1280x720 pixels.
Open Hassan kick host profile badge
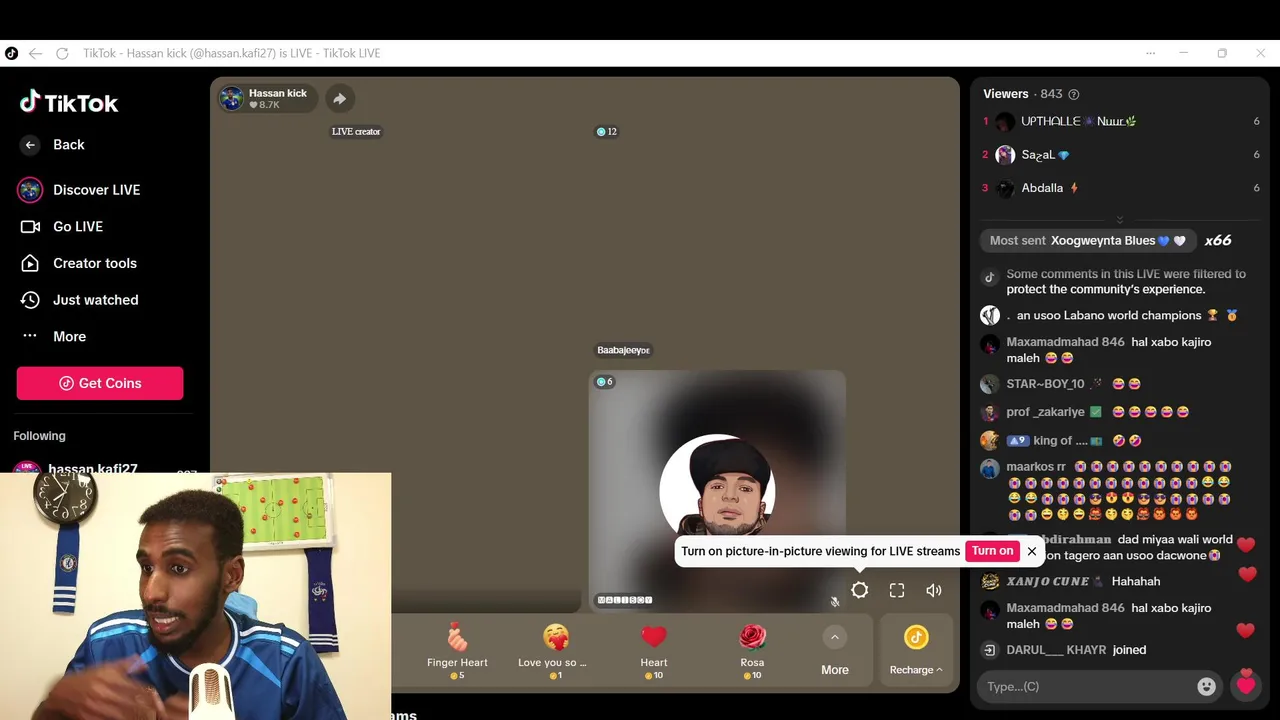click(267, 98)
